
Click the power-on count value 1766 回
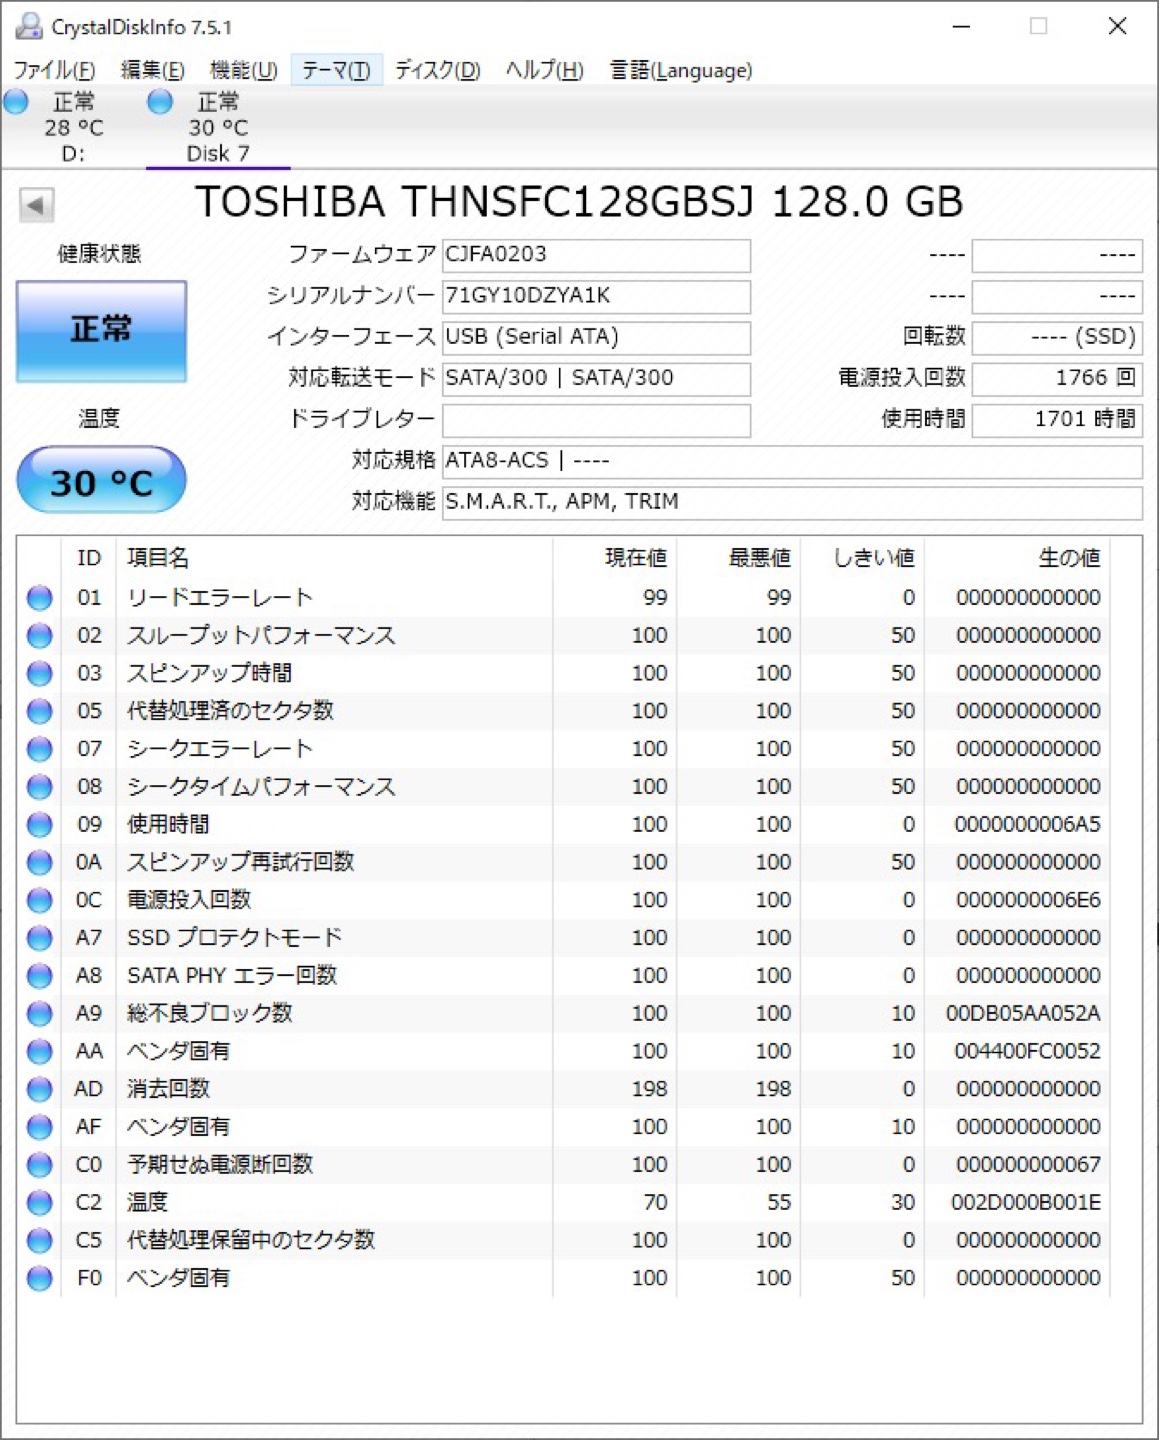click(x=1057, y=378)
